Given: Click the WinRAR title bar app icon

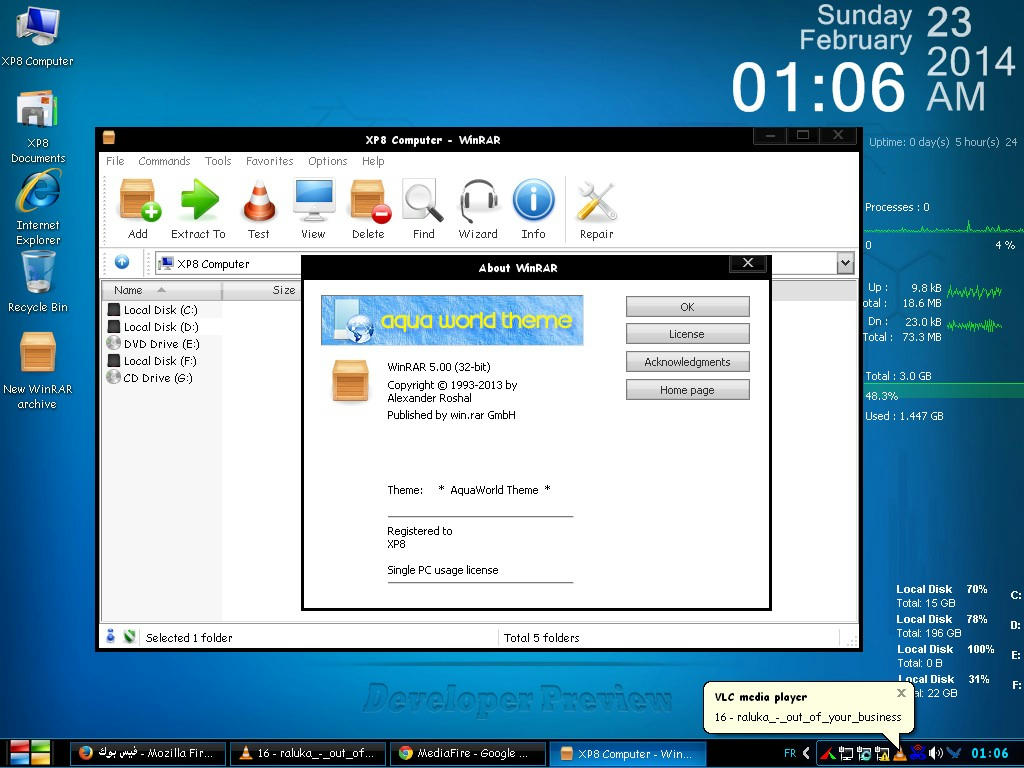Looking at the screenshot, I should coord(109,137).
